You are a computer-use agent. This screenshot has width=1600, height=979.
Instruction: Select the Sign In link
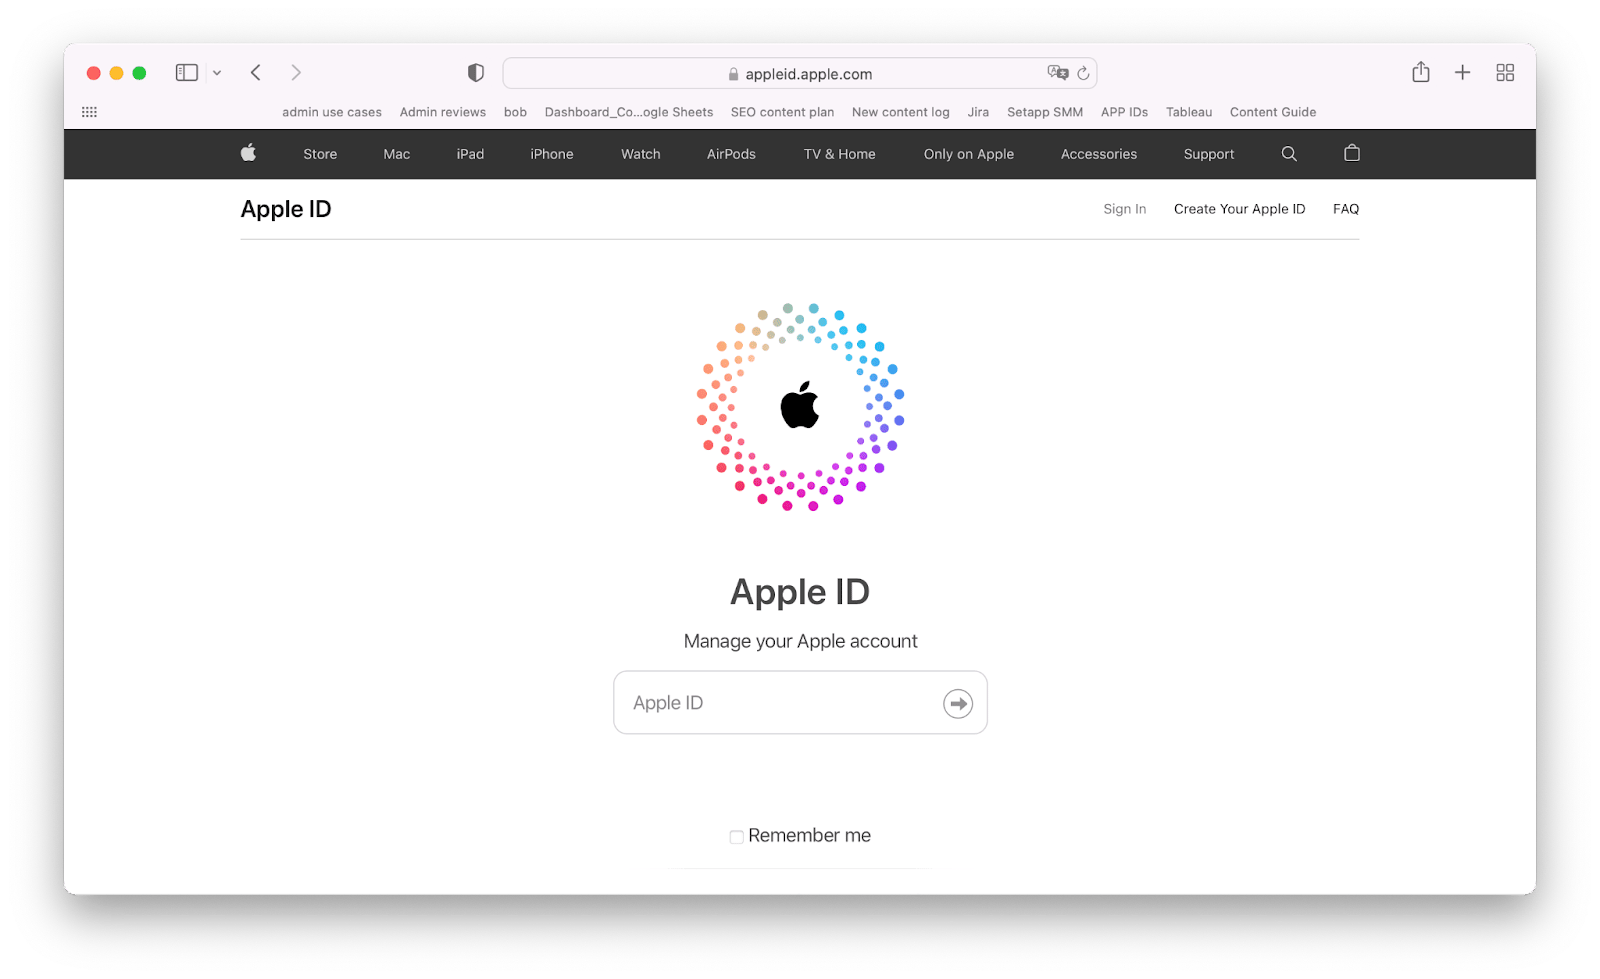[1125, 209]
